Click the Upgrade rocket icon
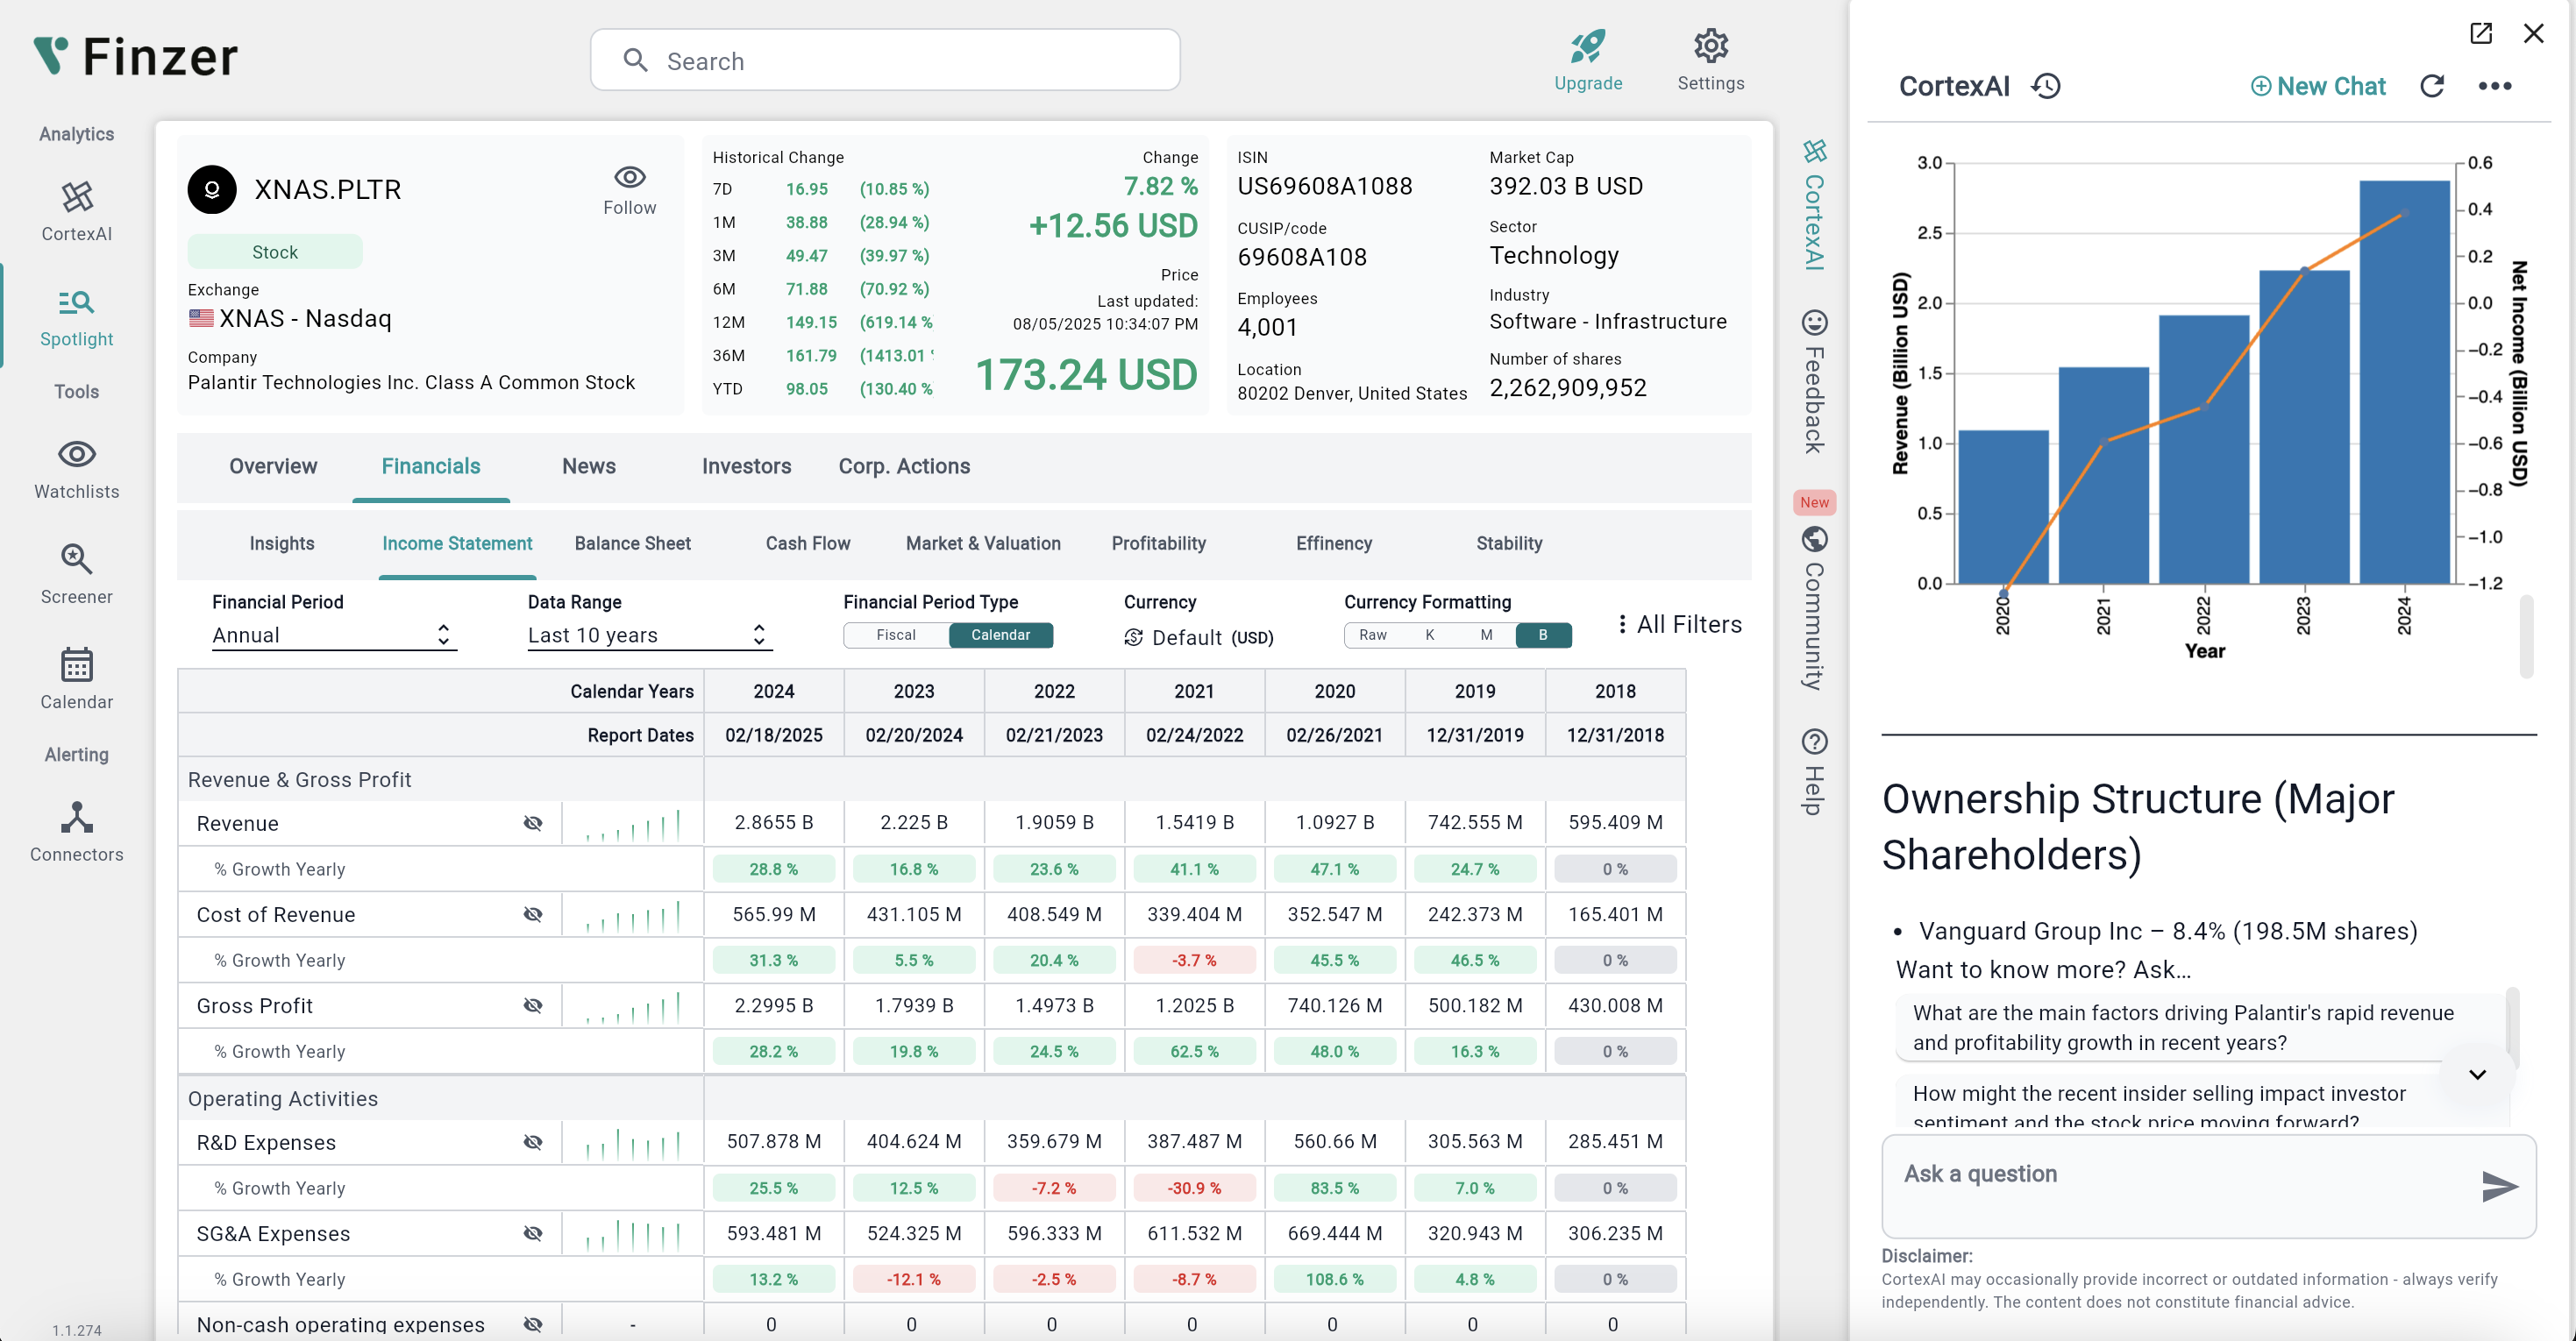The width and height of the screenshot is (2576, 1341). pos(1587,47)
